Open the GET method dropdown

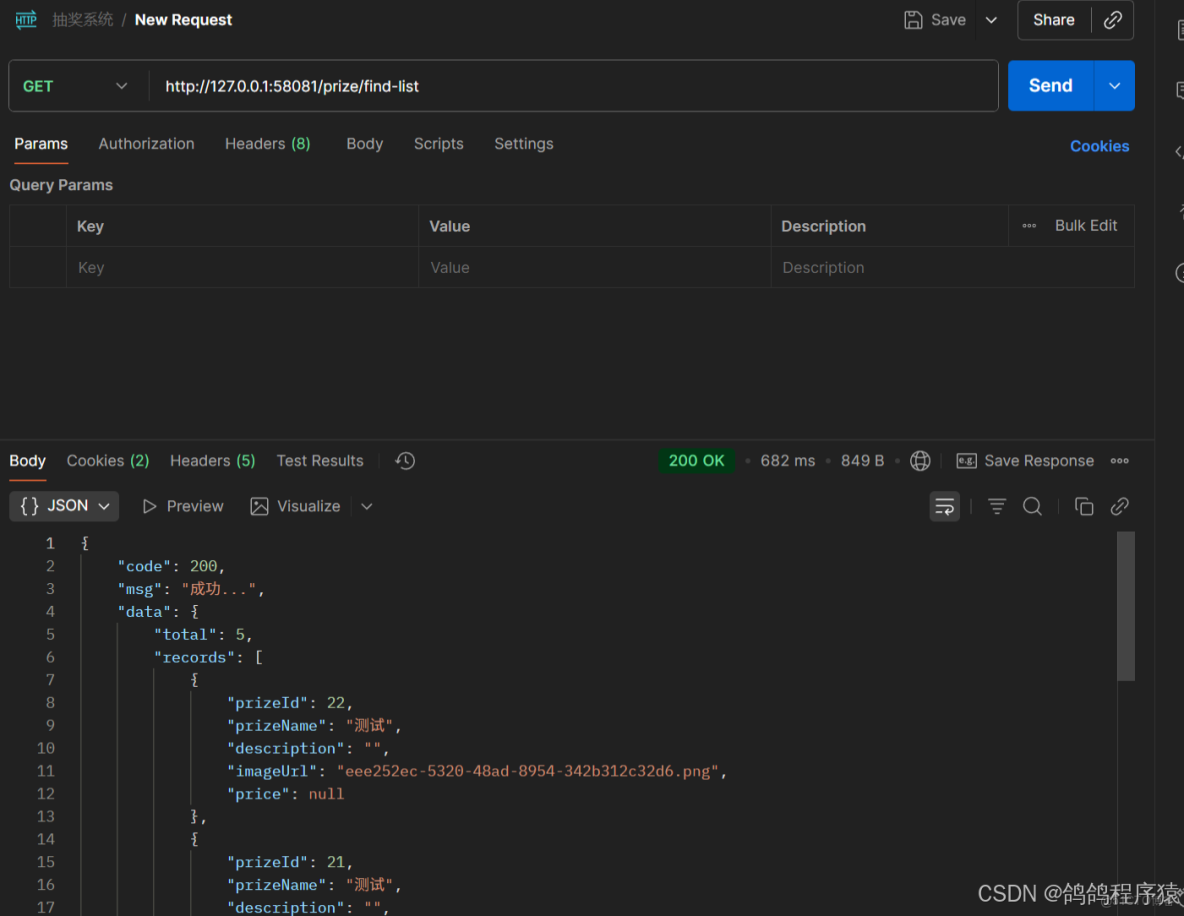78,86
